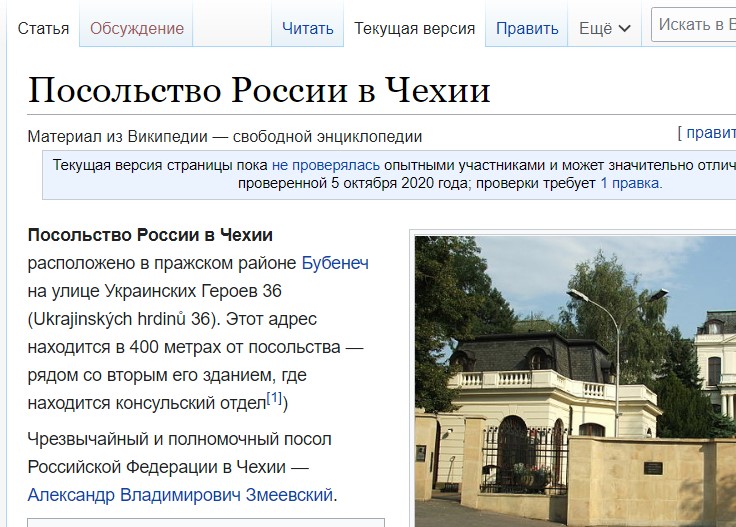Open Александр Владимирович Змеевский article link
736x527 pixels.
180,494
